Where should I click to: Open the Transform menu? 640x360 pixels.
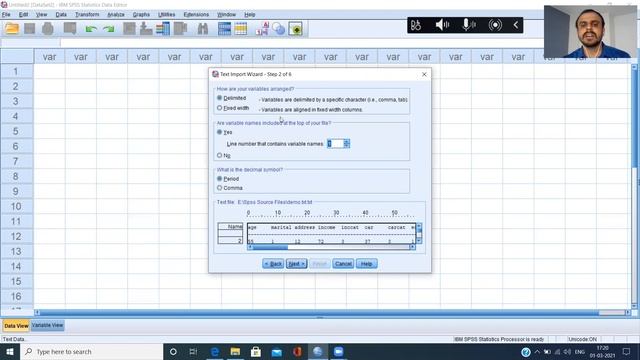pyautogui.click(x=87, y=14)
